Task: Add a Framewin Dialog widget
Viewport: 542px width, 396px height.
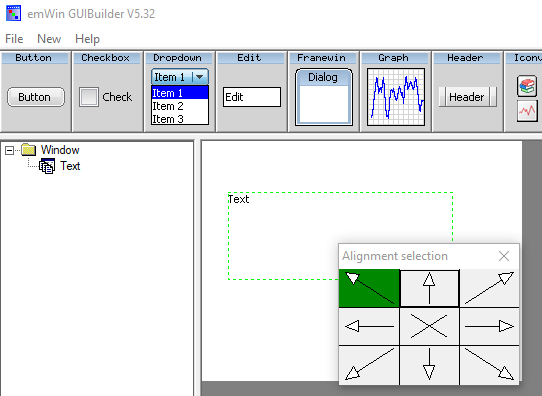Action: 324,92
